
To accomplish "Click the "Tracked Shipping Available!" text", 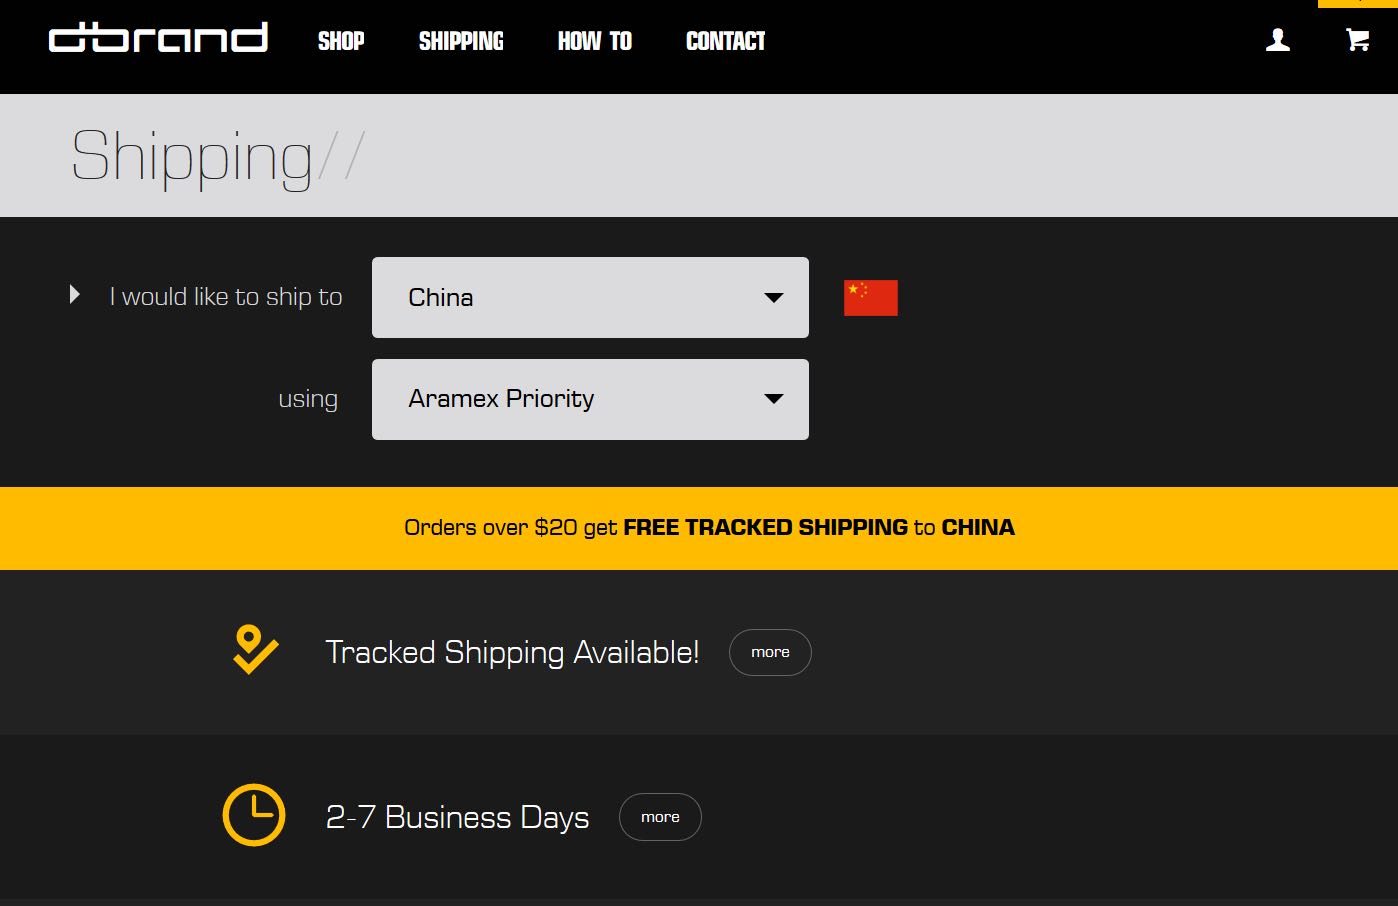I will [x=512, y=652].
